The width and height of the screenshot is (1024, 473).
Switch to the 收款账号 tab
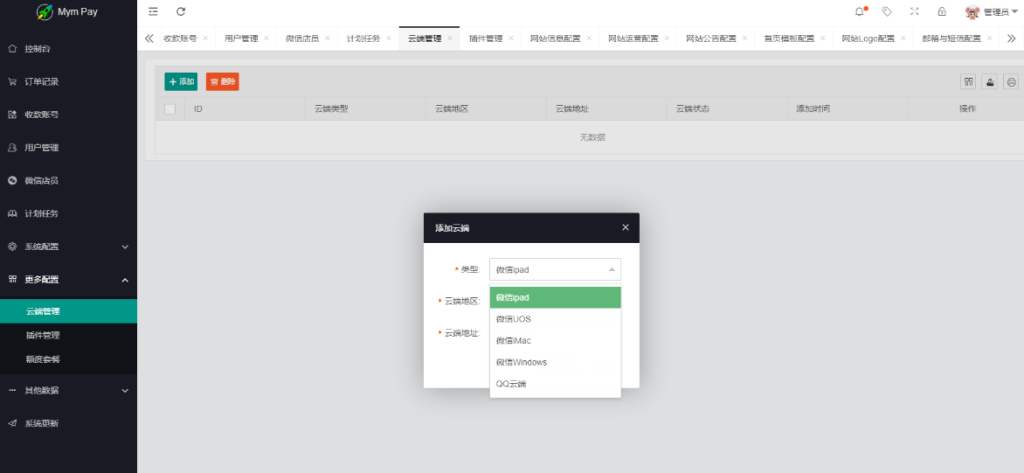[x=180, y=39]
